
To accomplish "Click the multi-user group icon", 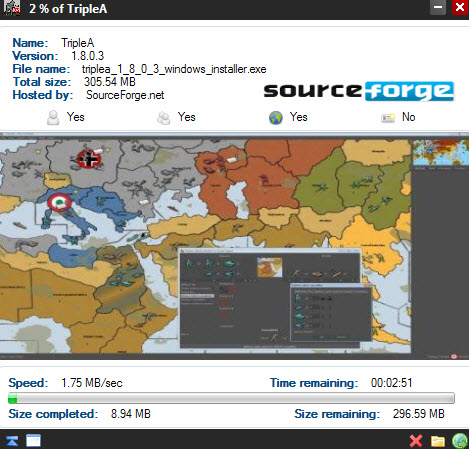I will click(164, 118).
